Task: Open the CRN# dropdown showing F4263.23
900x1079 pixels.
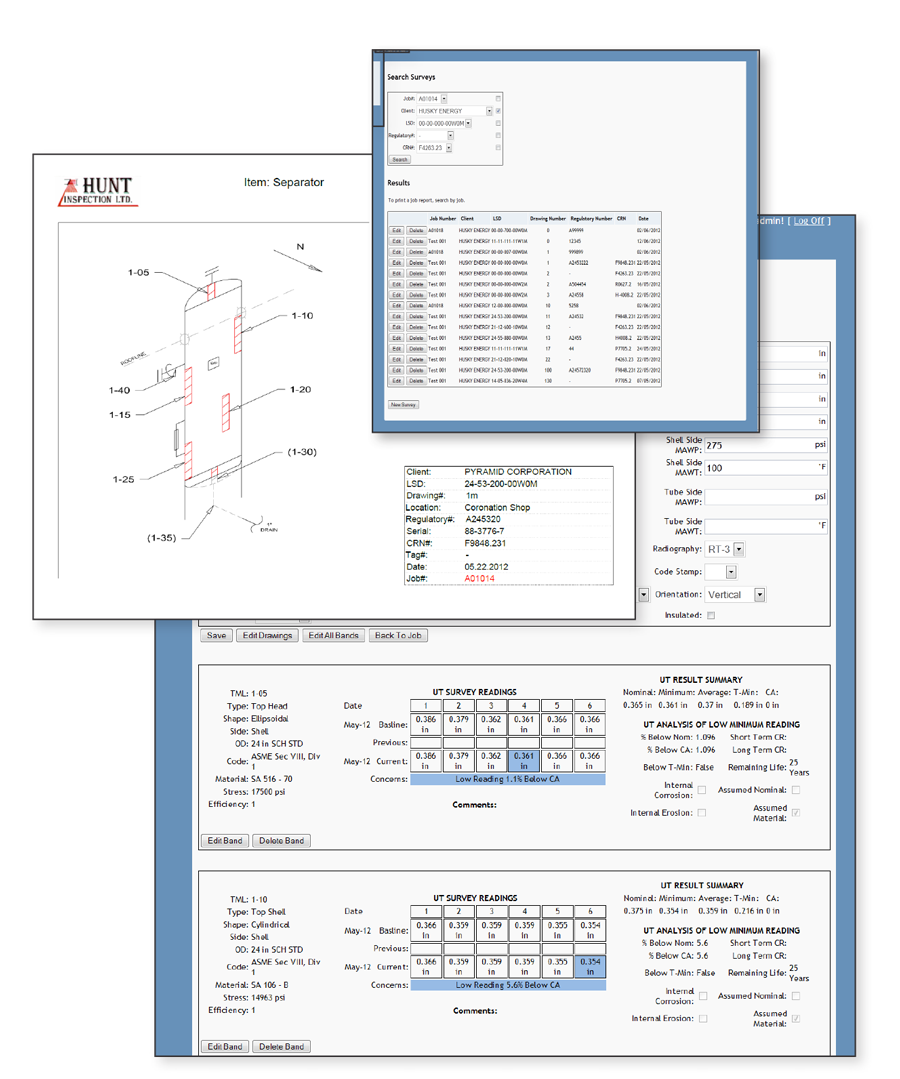Action: (449, 148)
